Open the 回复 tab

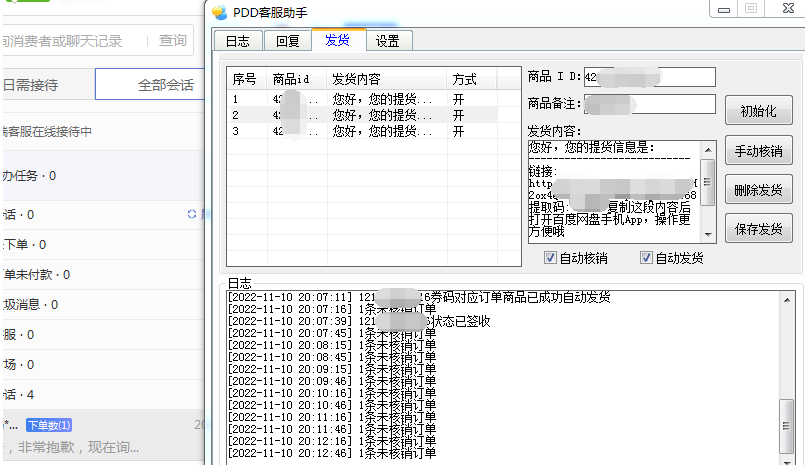click(x=287, y=41)
